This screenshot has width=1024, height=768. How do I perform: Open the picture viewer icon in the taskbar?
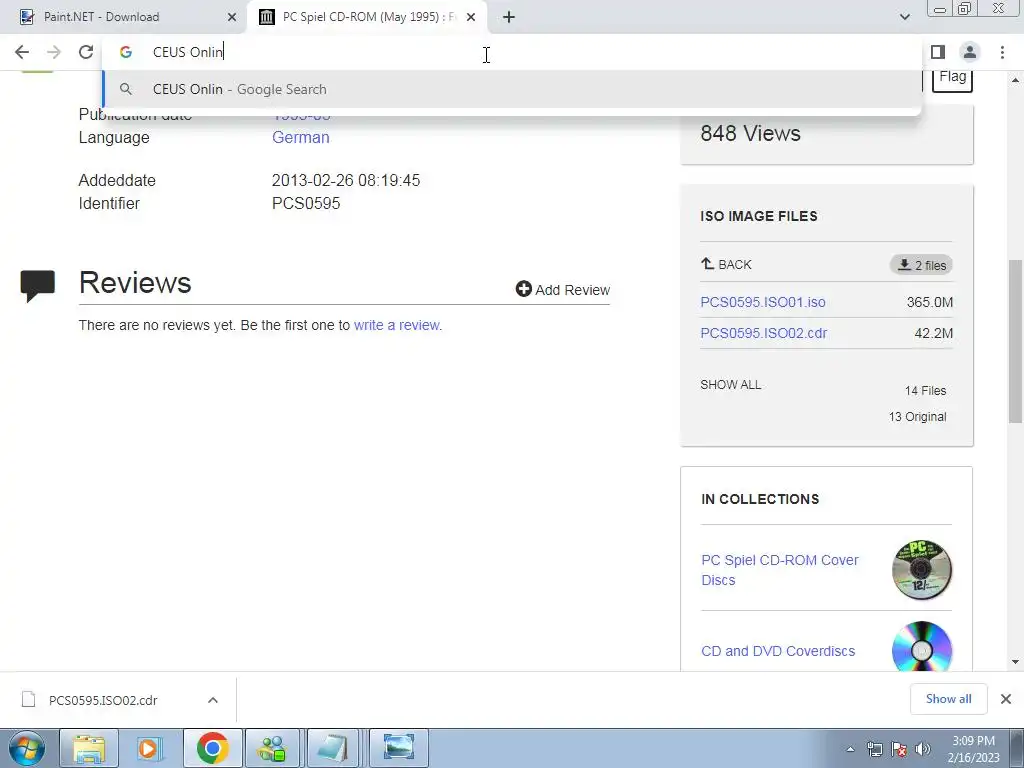coord(398,748)
